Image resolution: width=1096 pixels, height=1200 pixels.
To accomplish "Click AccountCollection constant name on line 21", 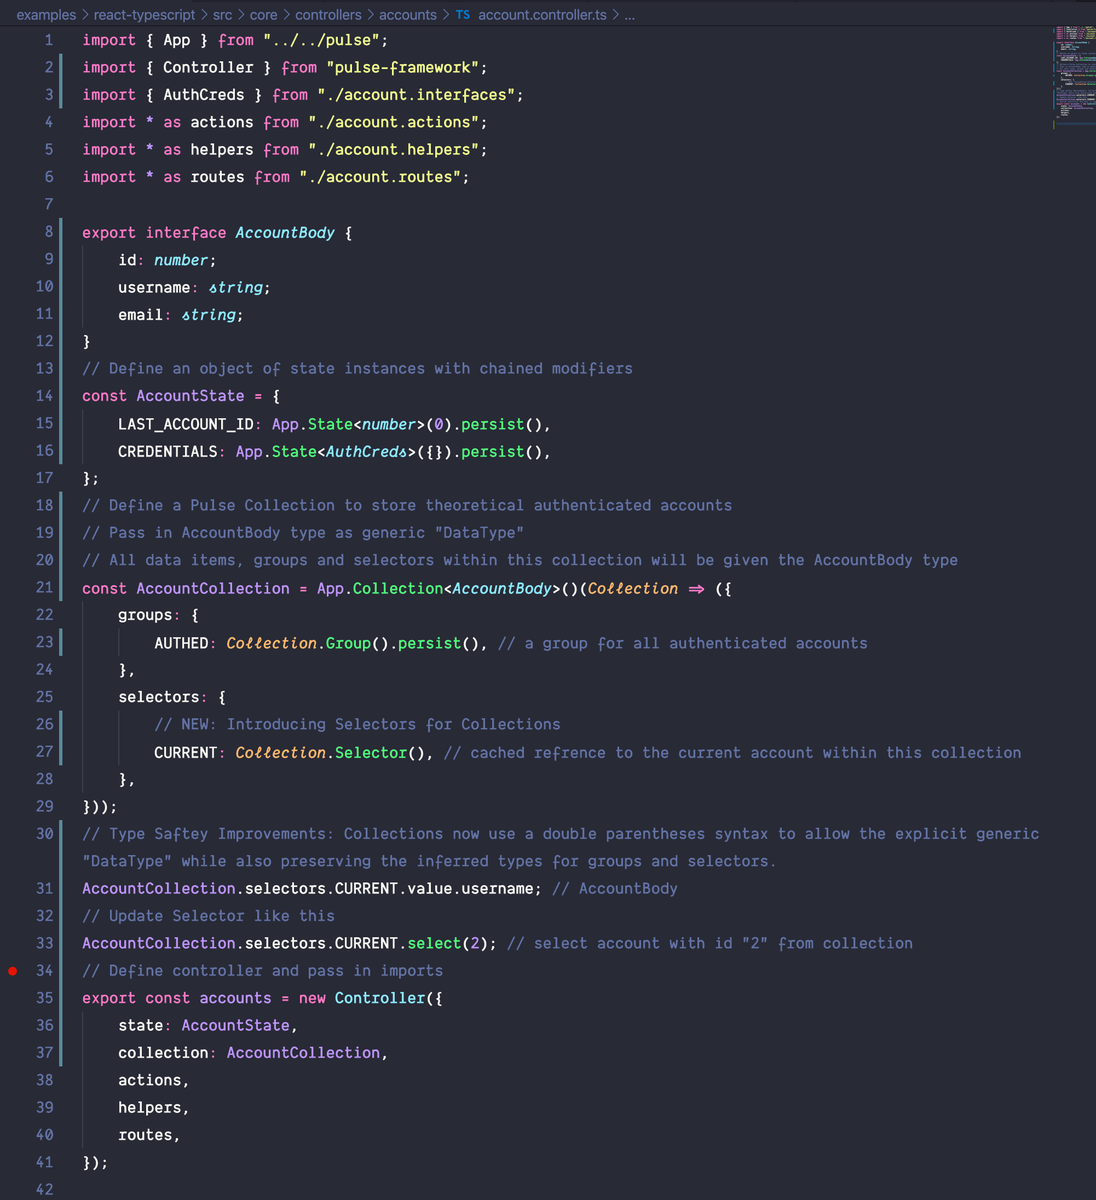I will [213, 588].
